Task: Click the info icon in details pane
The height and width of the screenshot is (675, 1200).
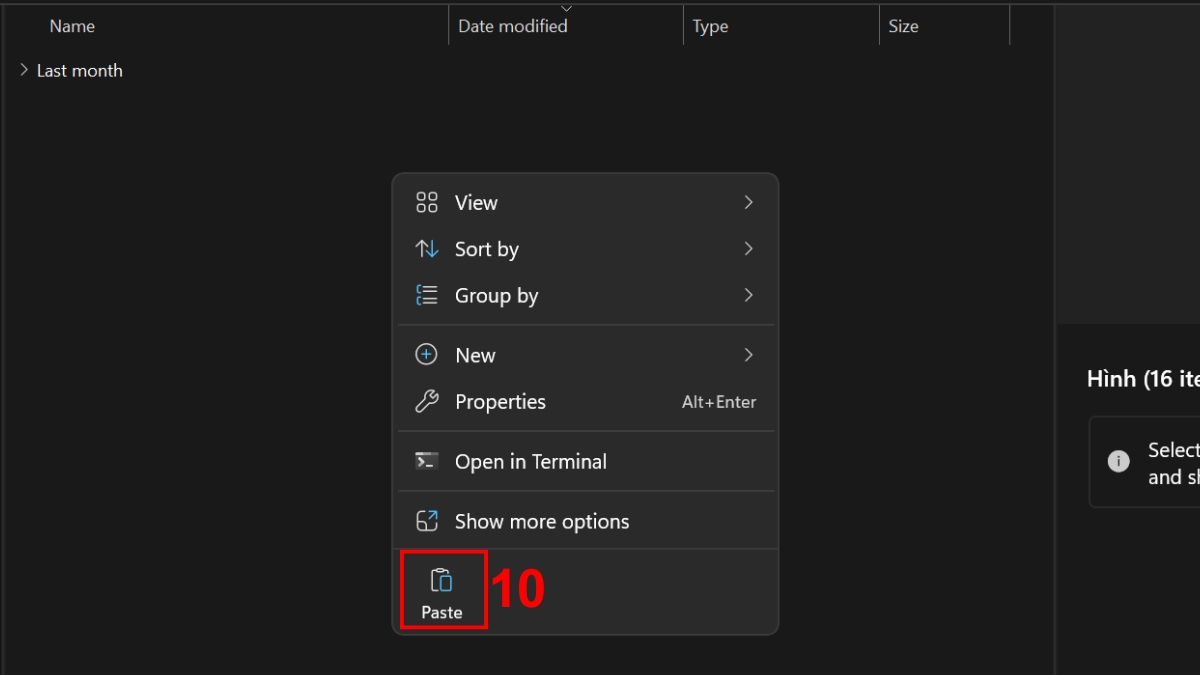Action: point(1119,461)
